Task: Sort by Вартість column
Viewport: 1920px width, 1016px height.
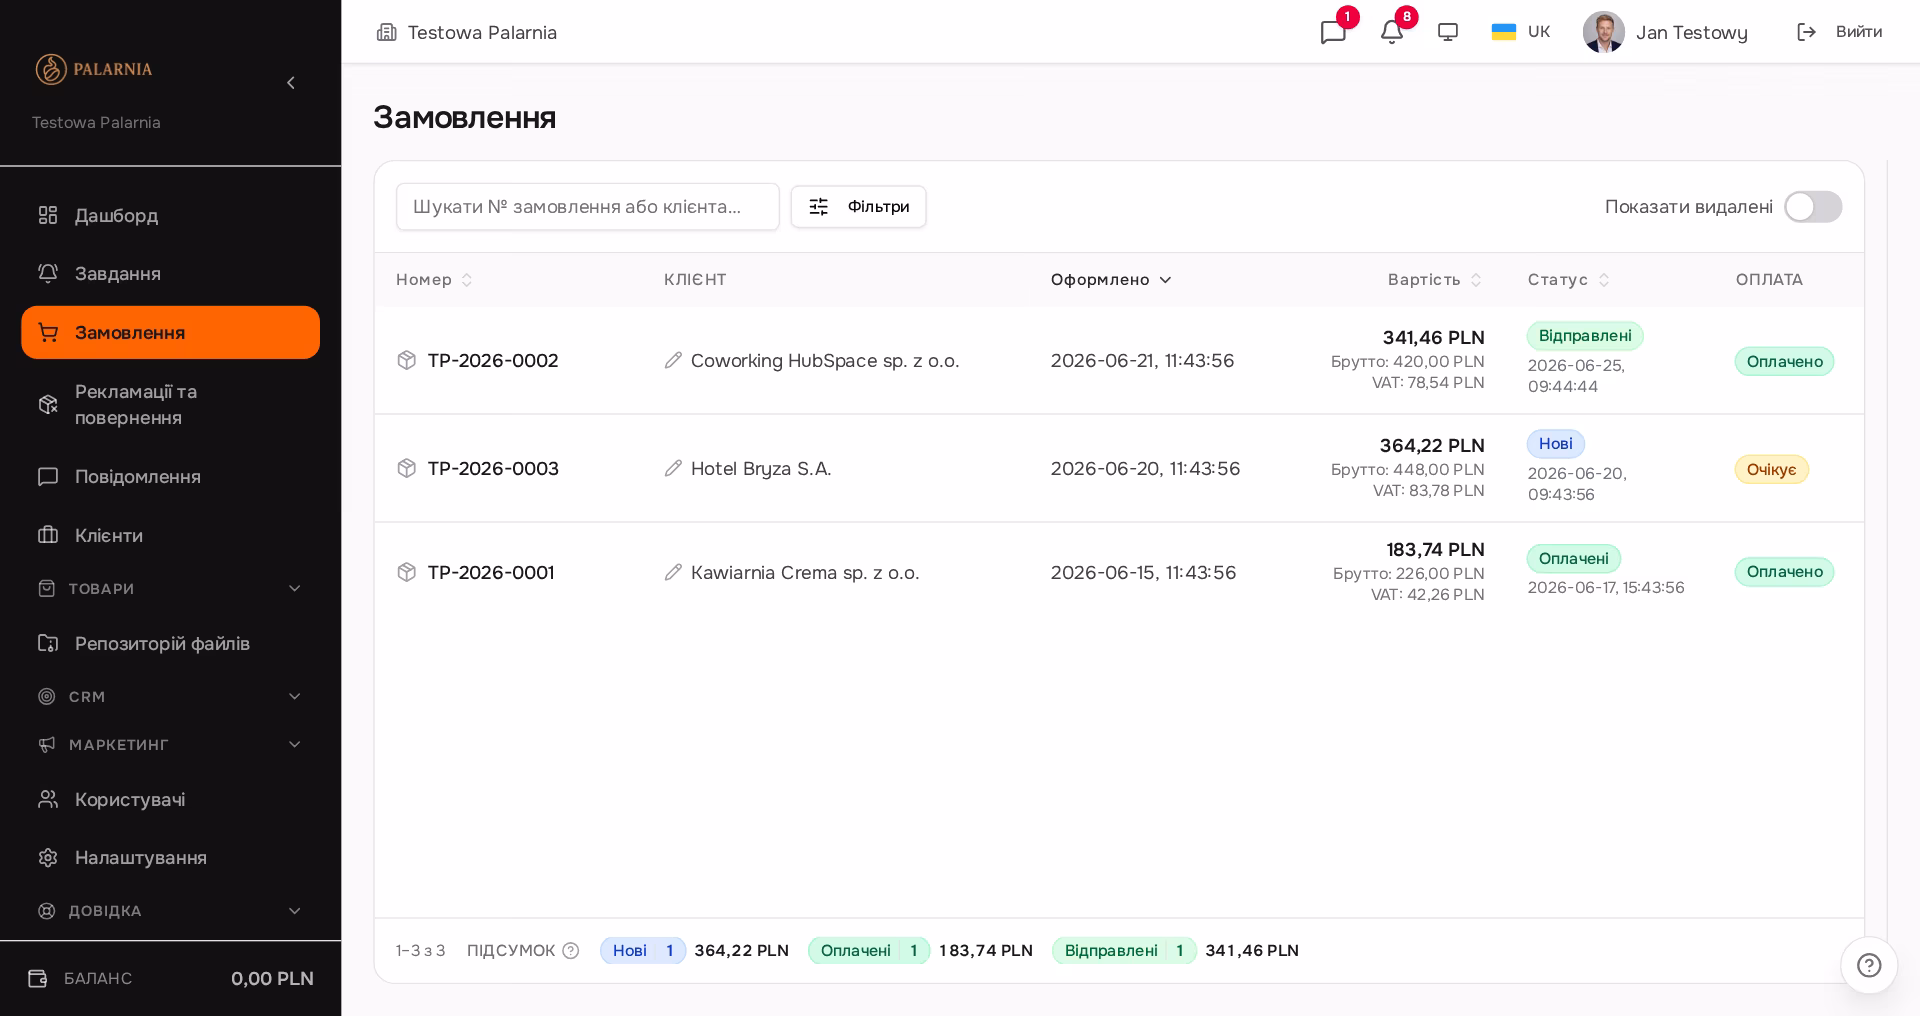Action: point(1435,279)
